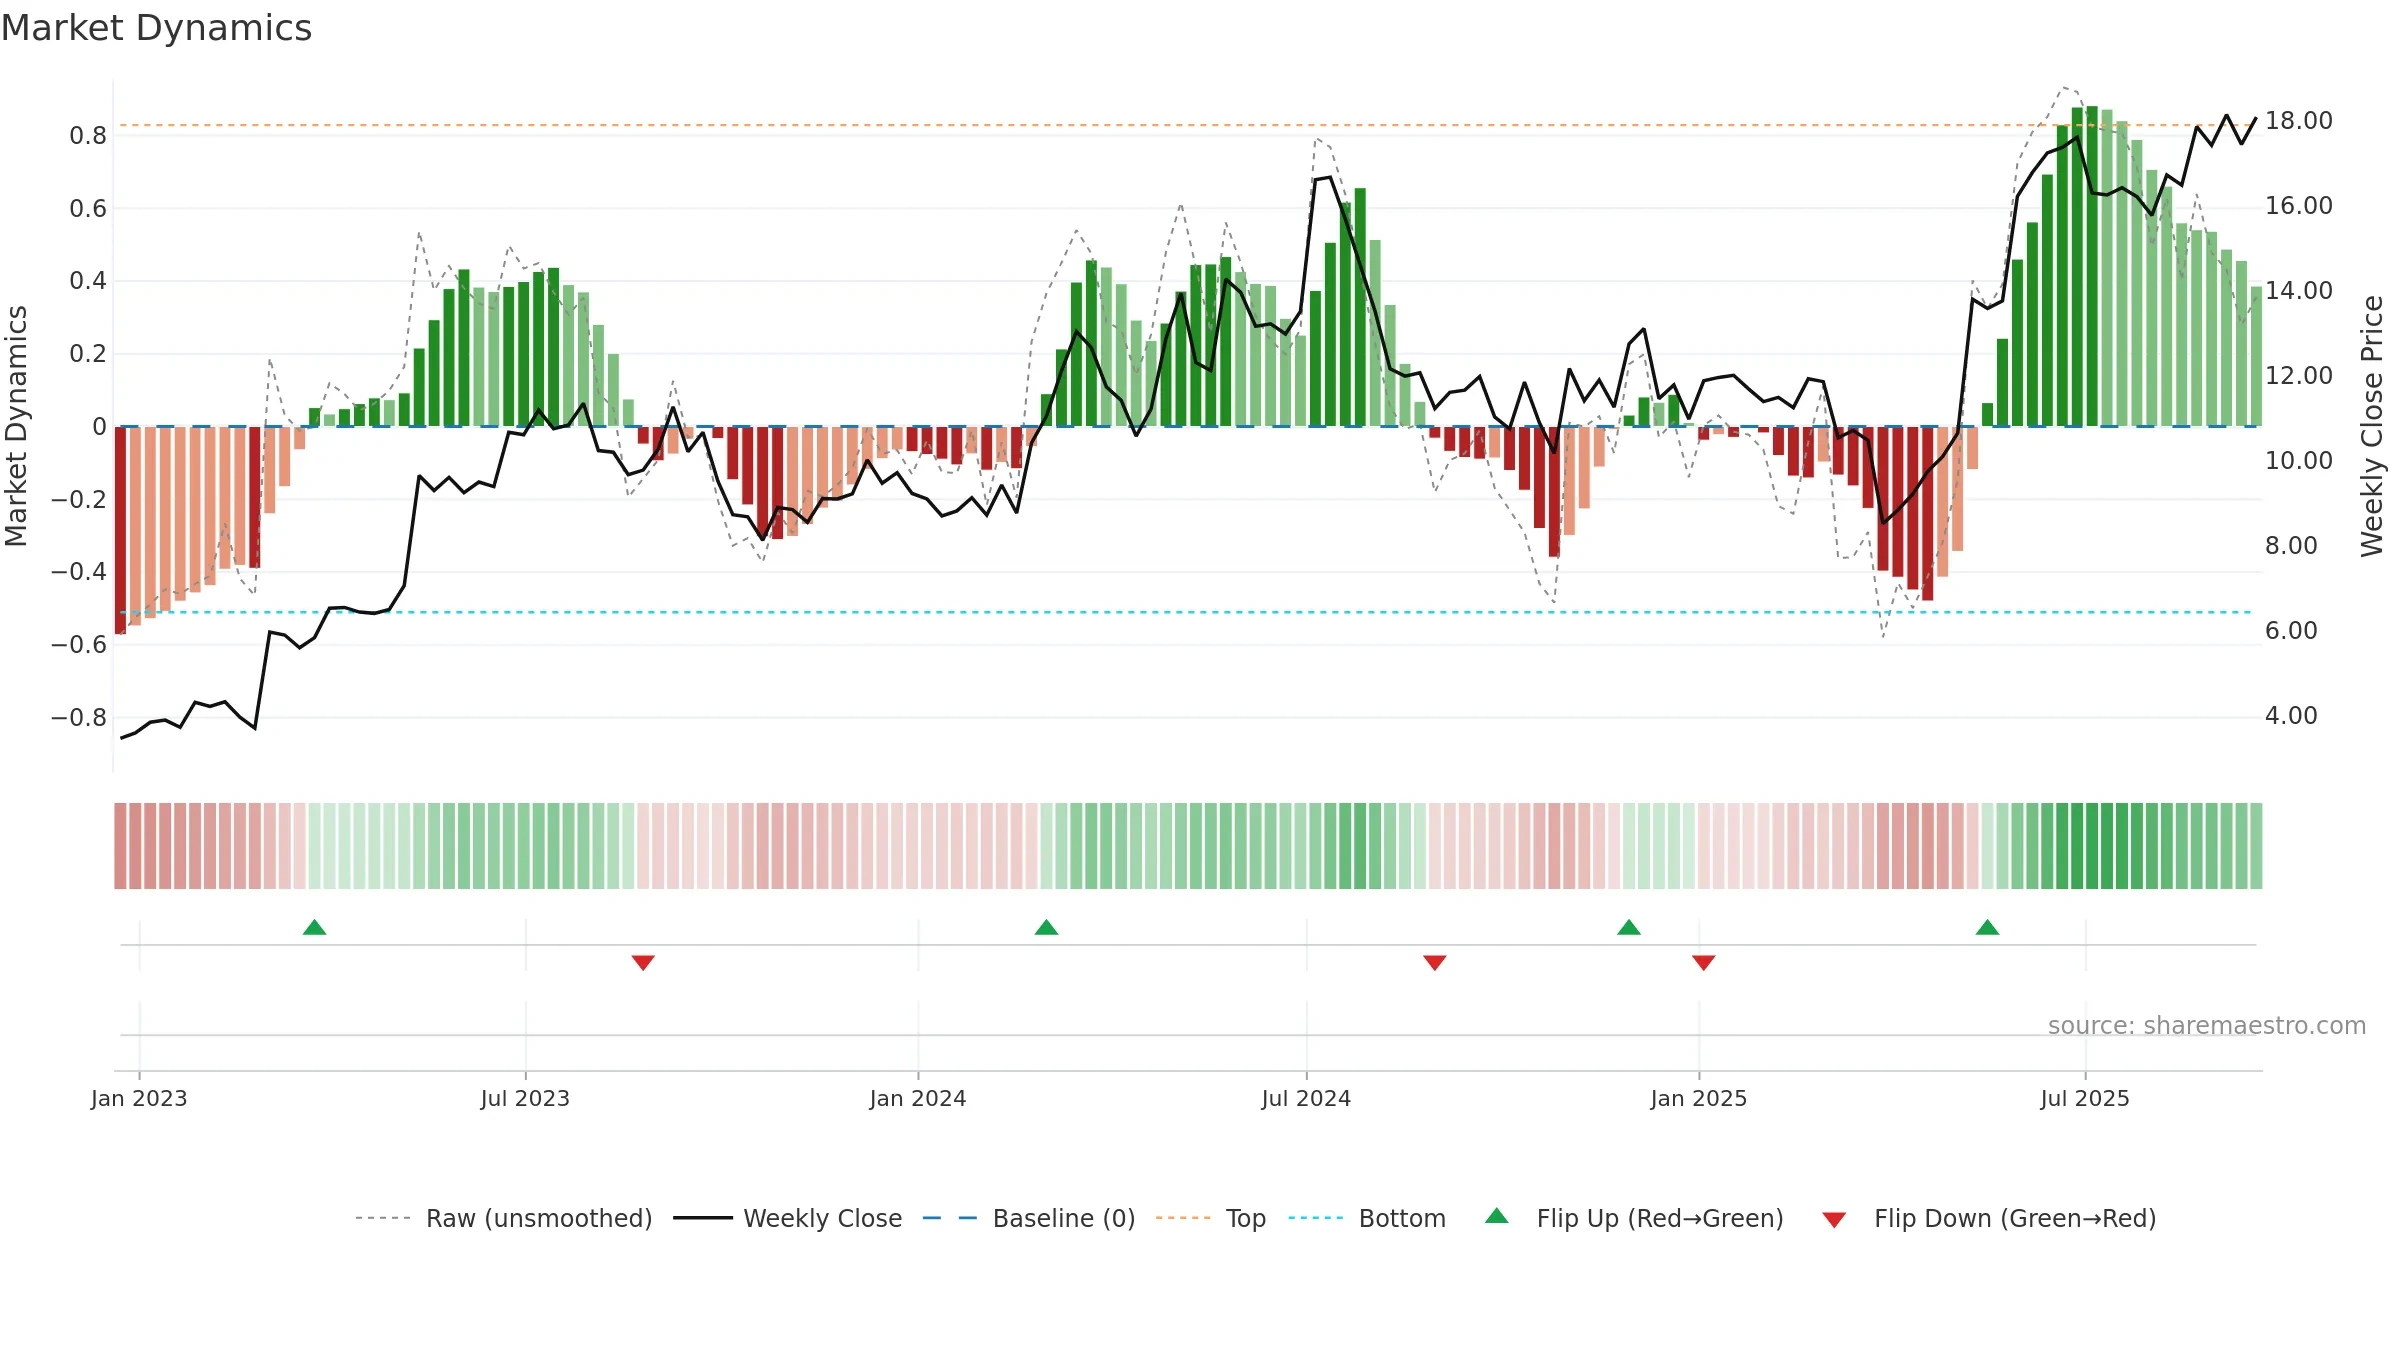
Task: Toggle the Baseline (0) legend entry
Action: click(1029, 1218)
